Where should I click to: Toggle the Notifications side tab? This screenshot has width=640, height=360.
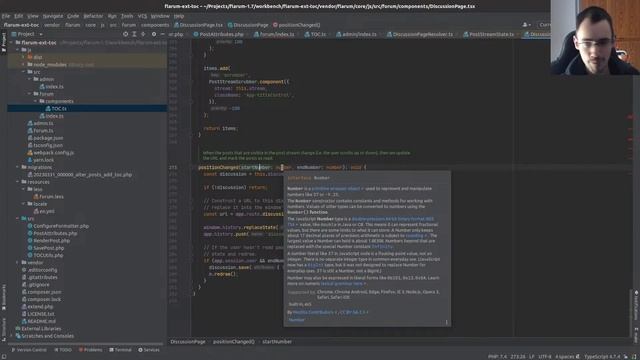pos(636,305)
